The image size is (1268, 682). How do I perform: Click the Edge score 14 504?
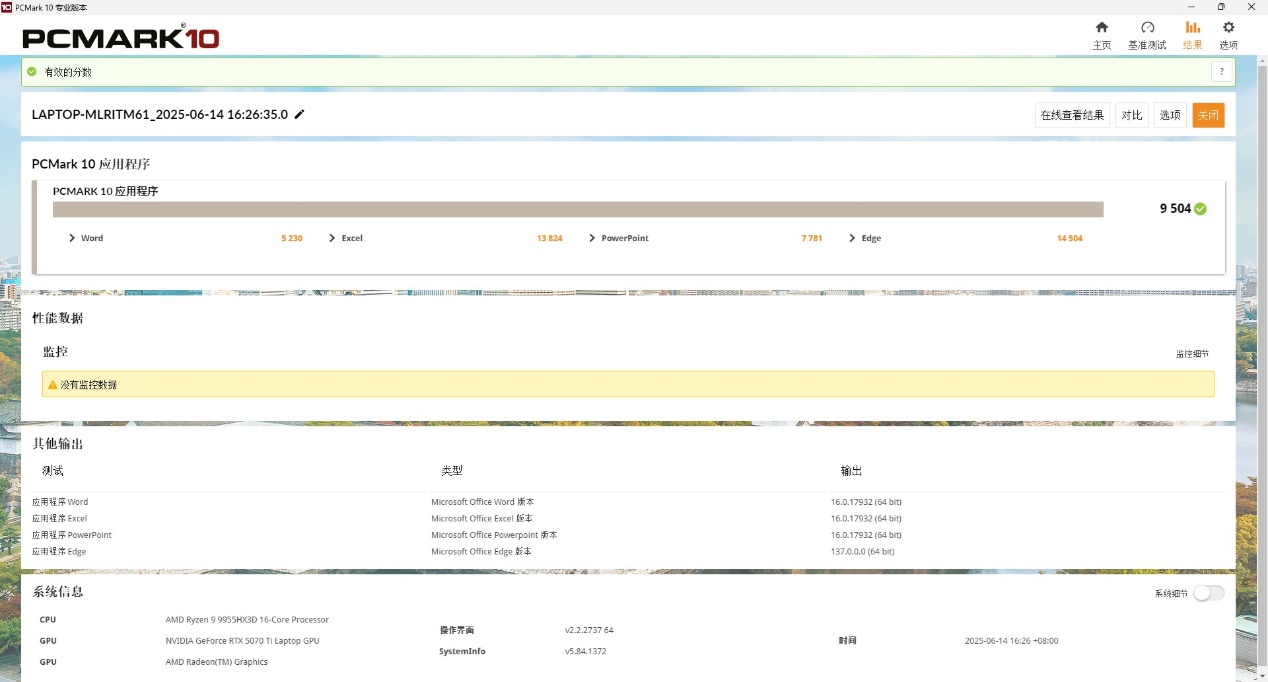tap(1069, 238)
